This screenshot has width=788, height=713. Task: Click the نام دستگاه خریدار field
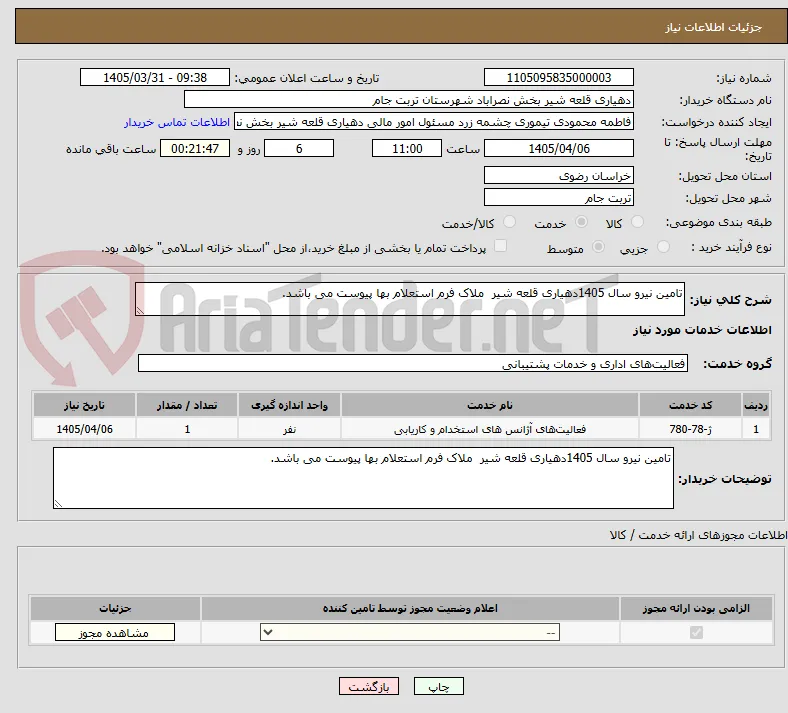pos(409,99)
